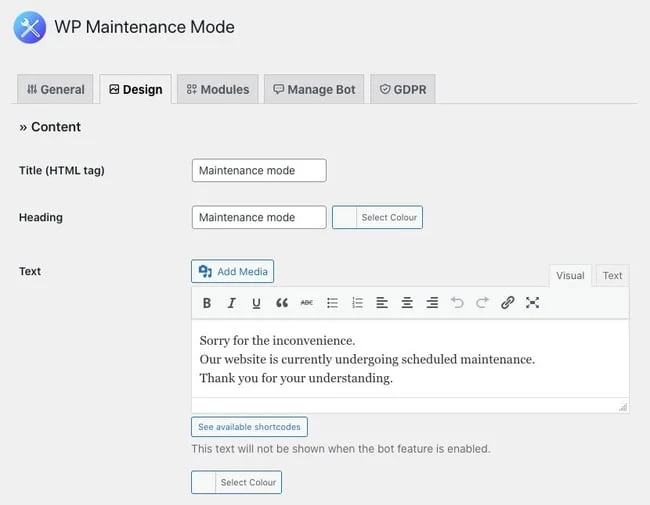The width and height of the screenshot is (650, 505).
Task: Create a bulleted list
Action: point(332,303)
